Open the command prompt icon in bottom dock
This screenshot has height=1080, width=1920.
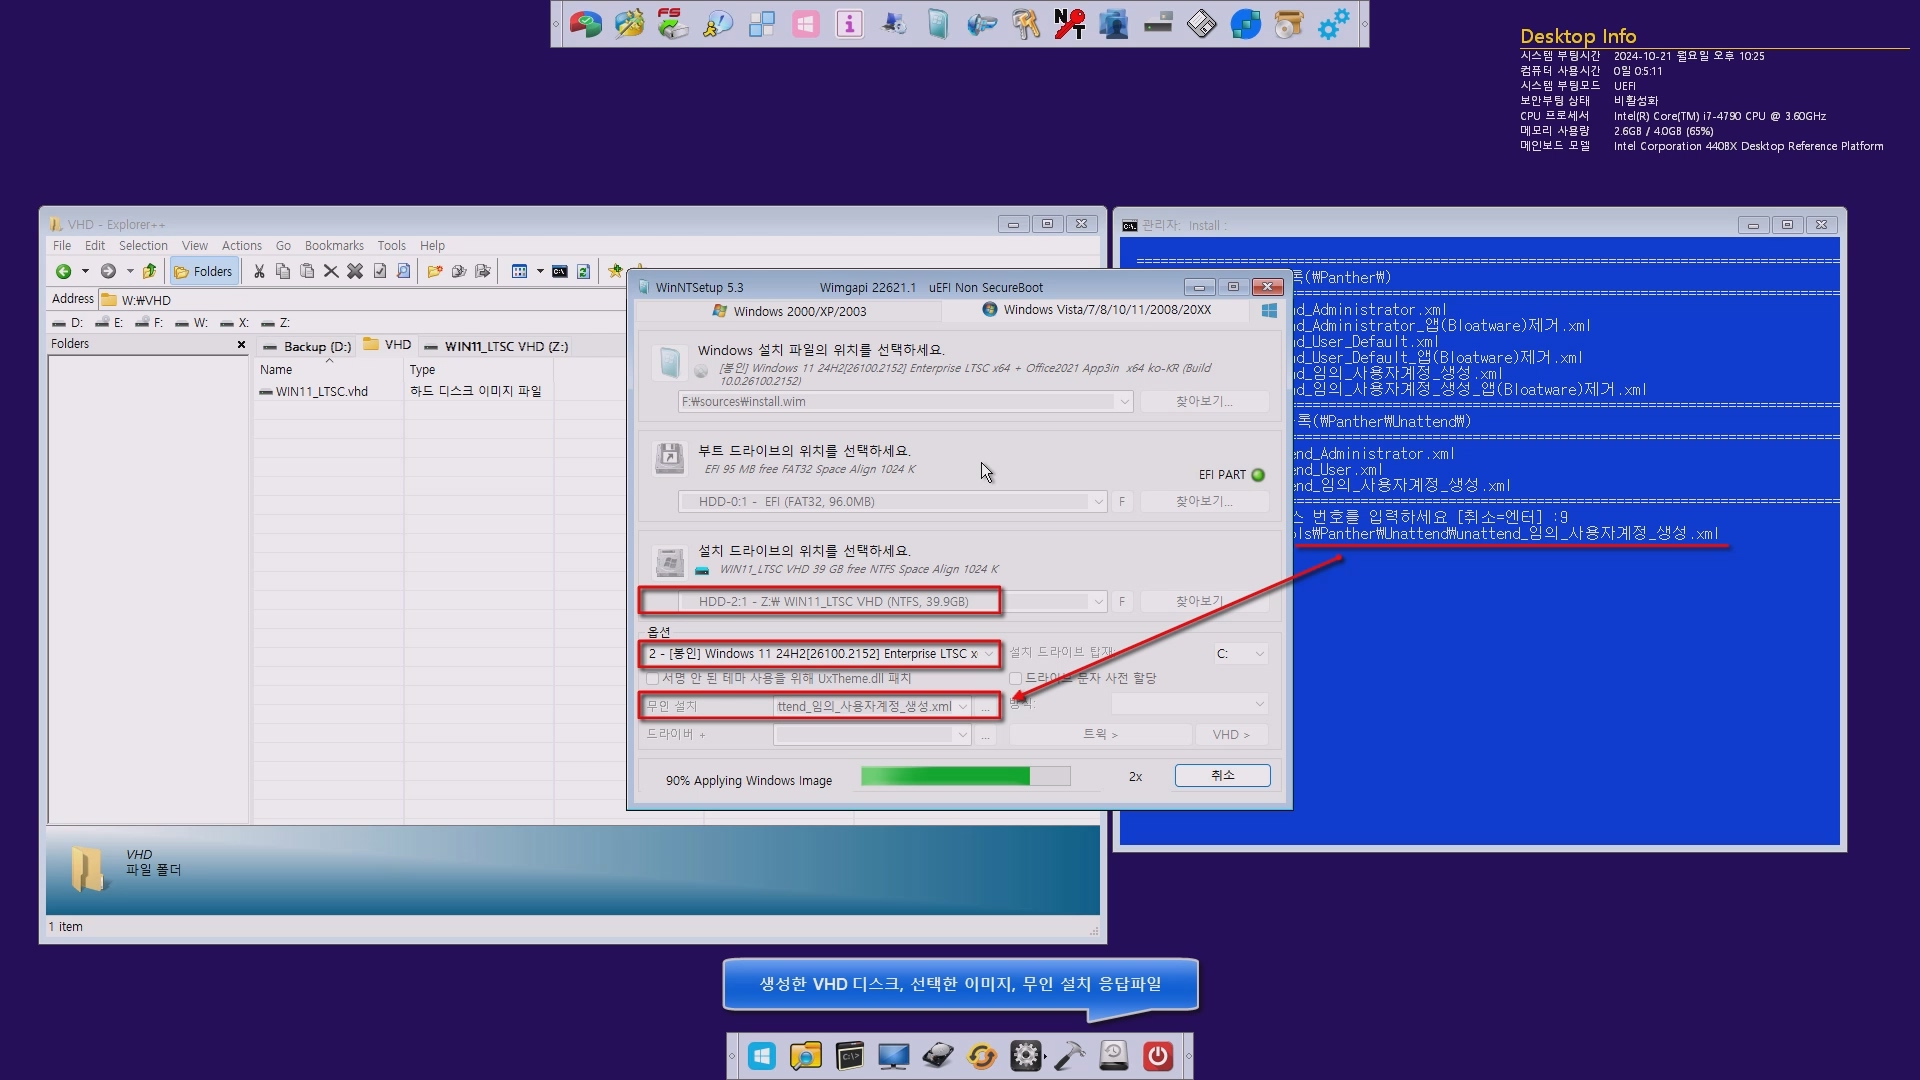[849, 1056]
